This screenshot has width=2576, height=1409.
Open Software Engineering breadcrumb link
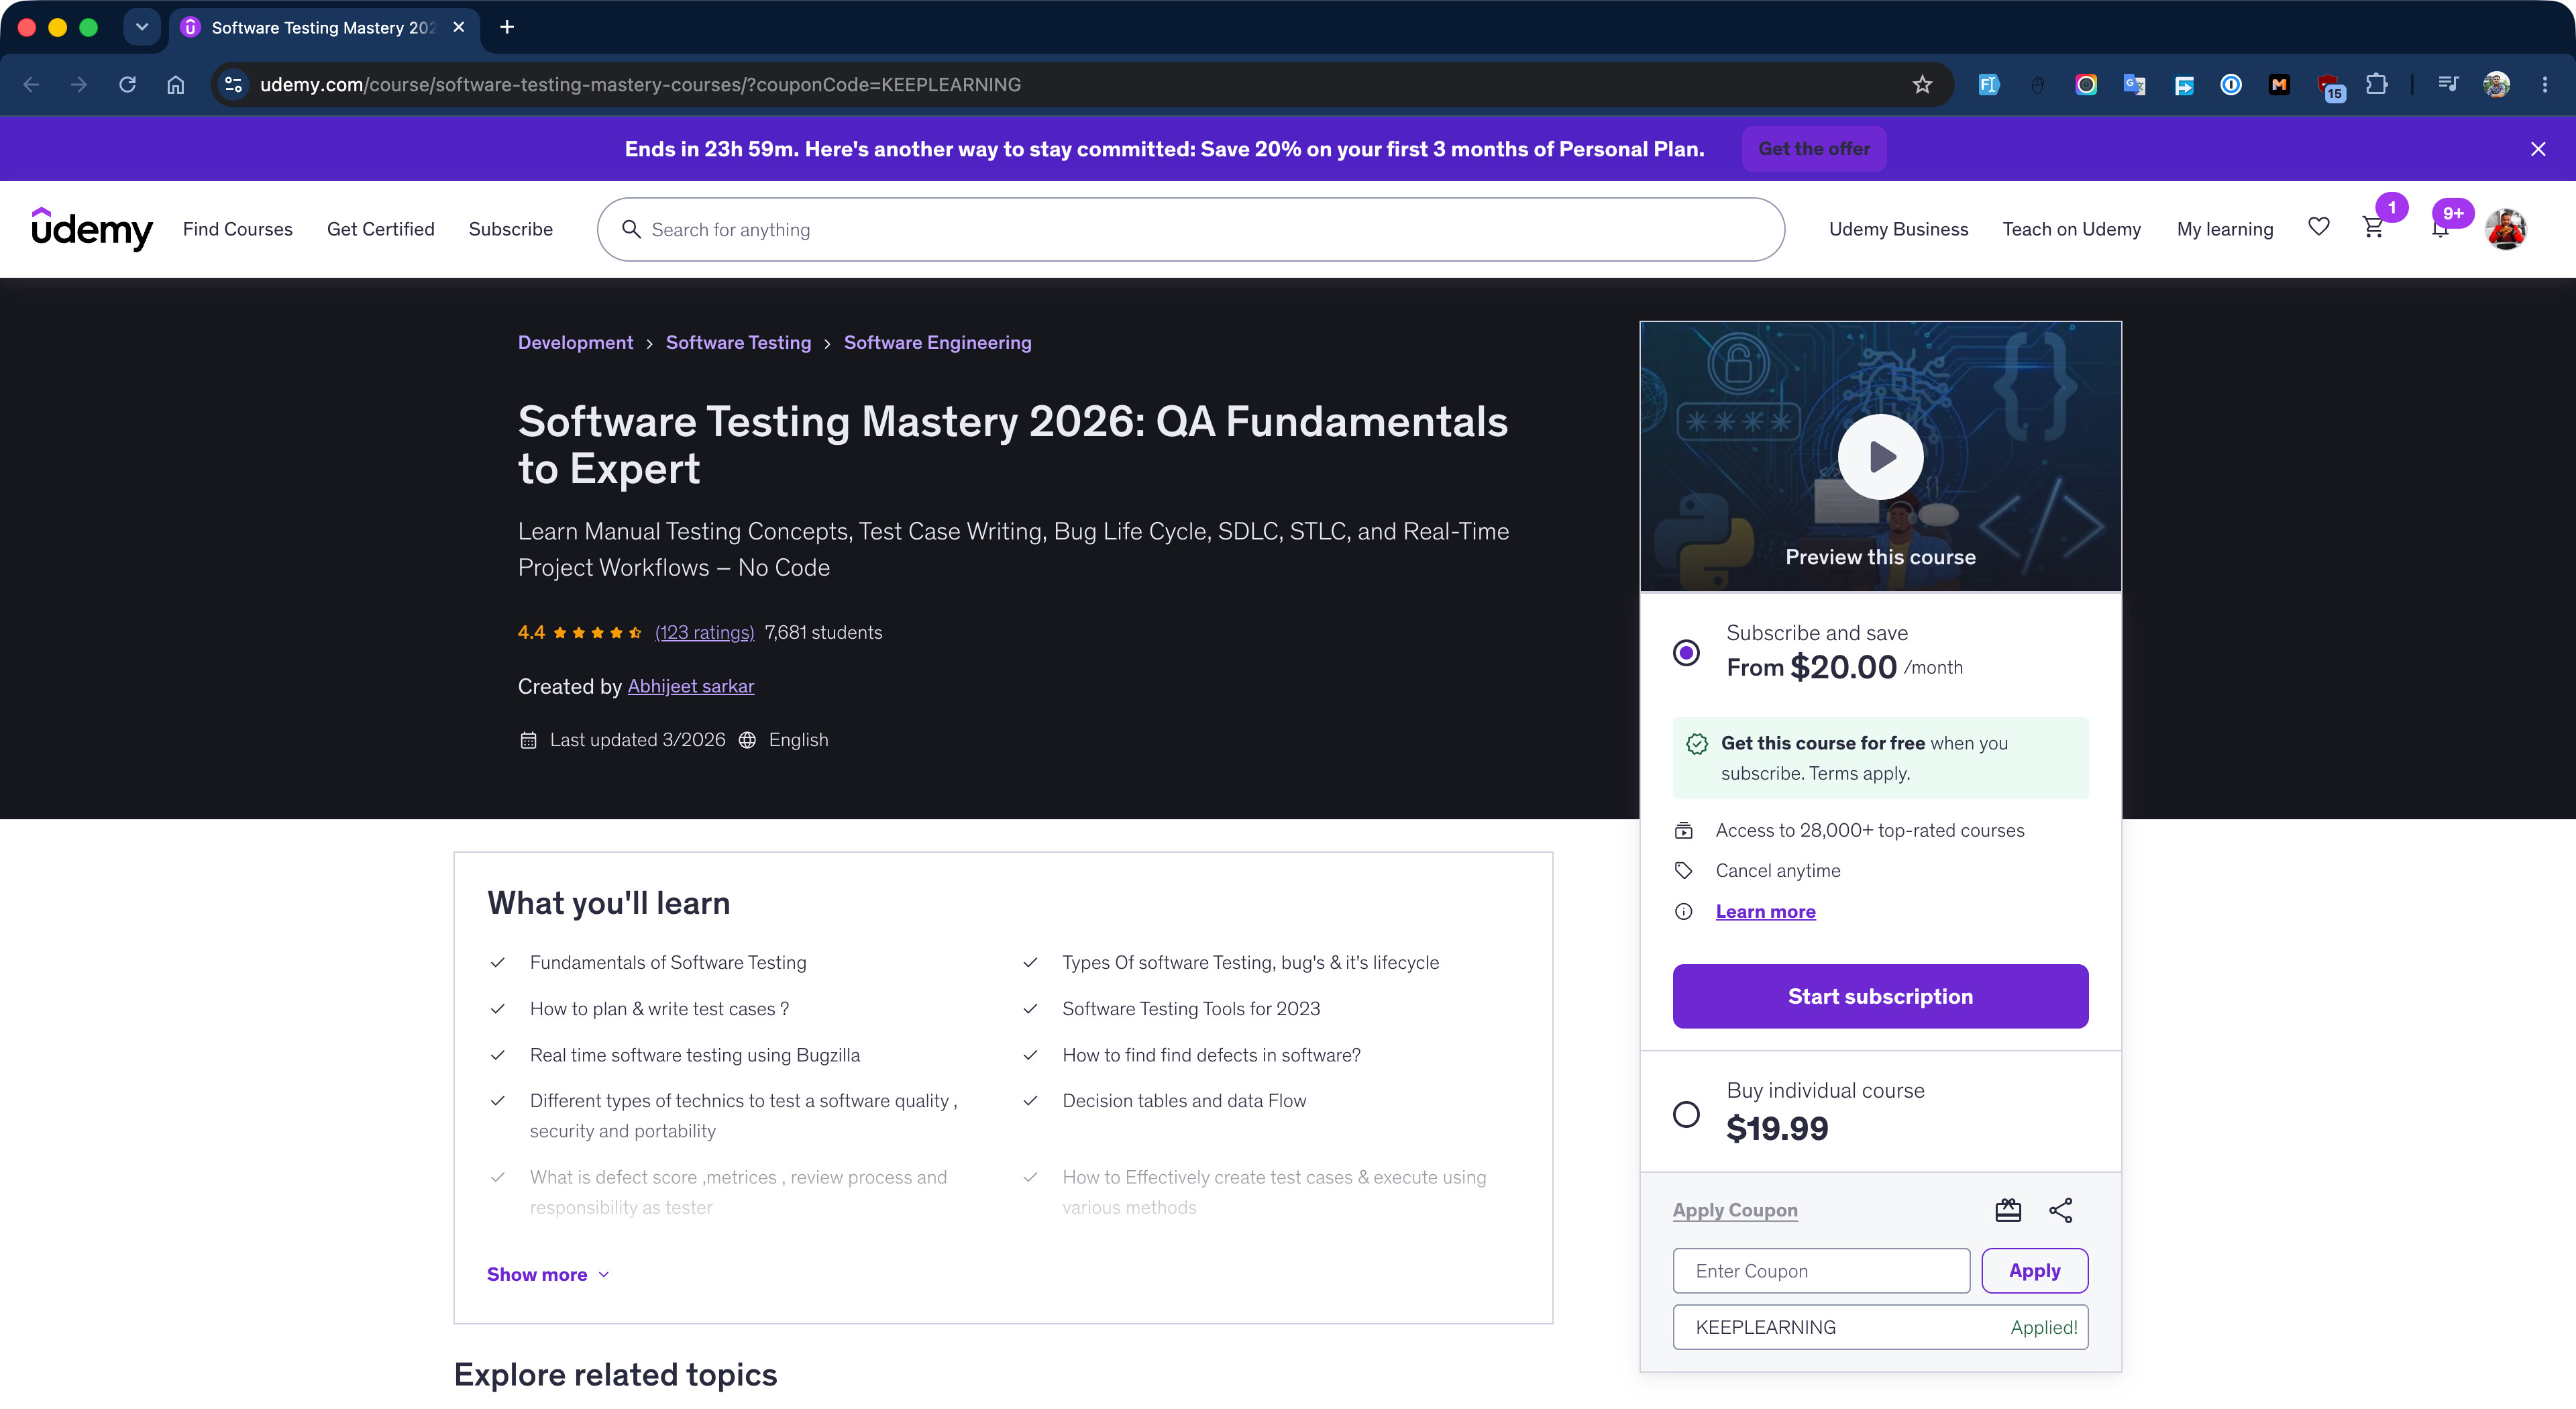937,342
